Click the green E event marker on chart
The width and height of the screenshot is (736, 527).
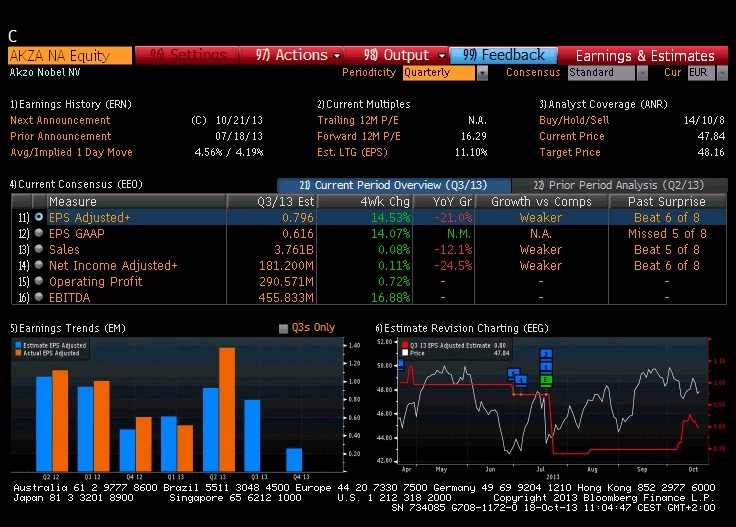546,380
